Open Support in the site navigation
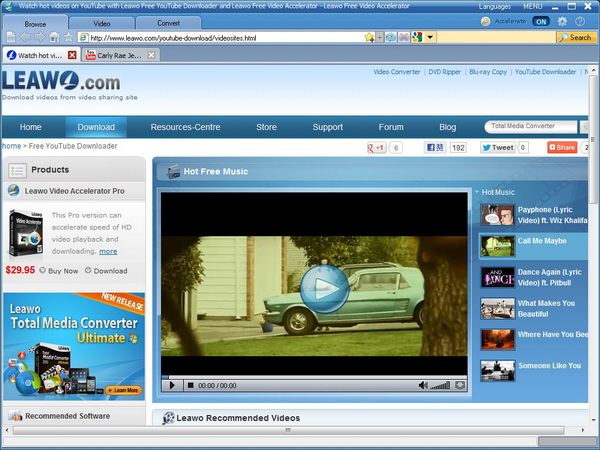 click(x=328, y=127)
